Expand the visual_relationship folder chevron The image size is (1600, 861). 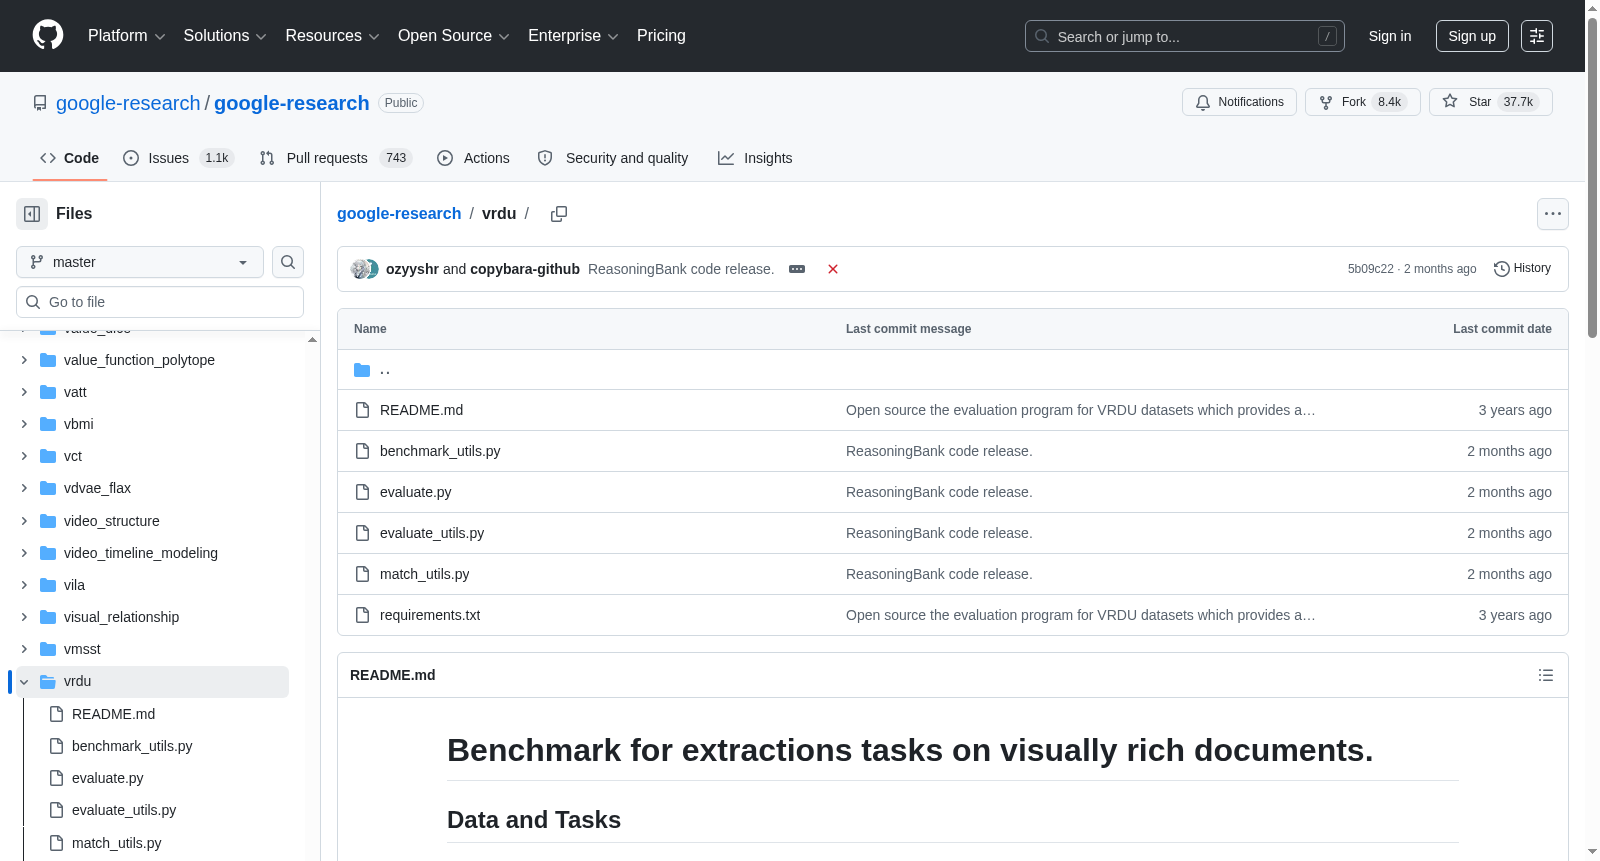click(x=24, y=617)
